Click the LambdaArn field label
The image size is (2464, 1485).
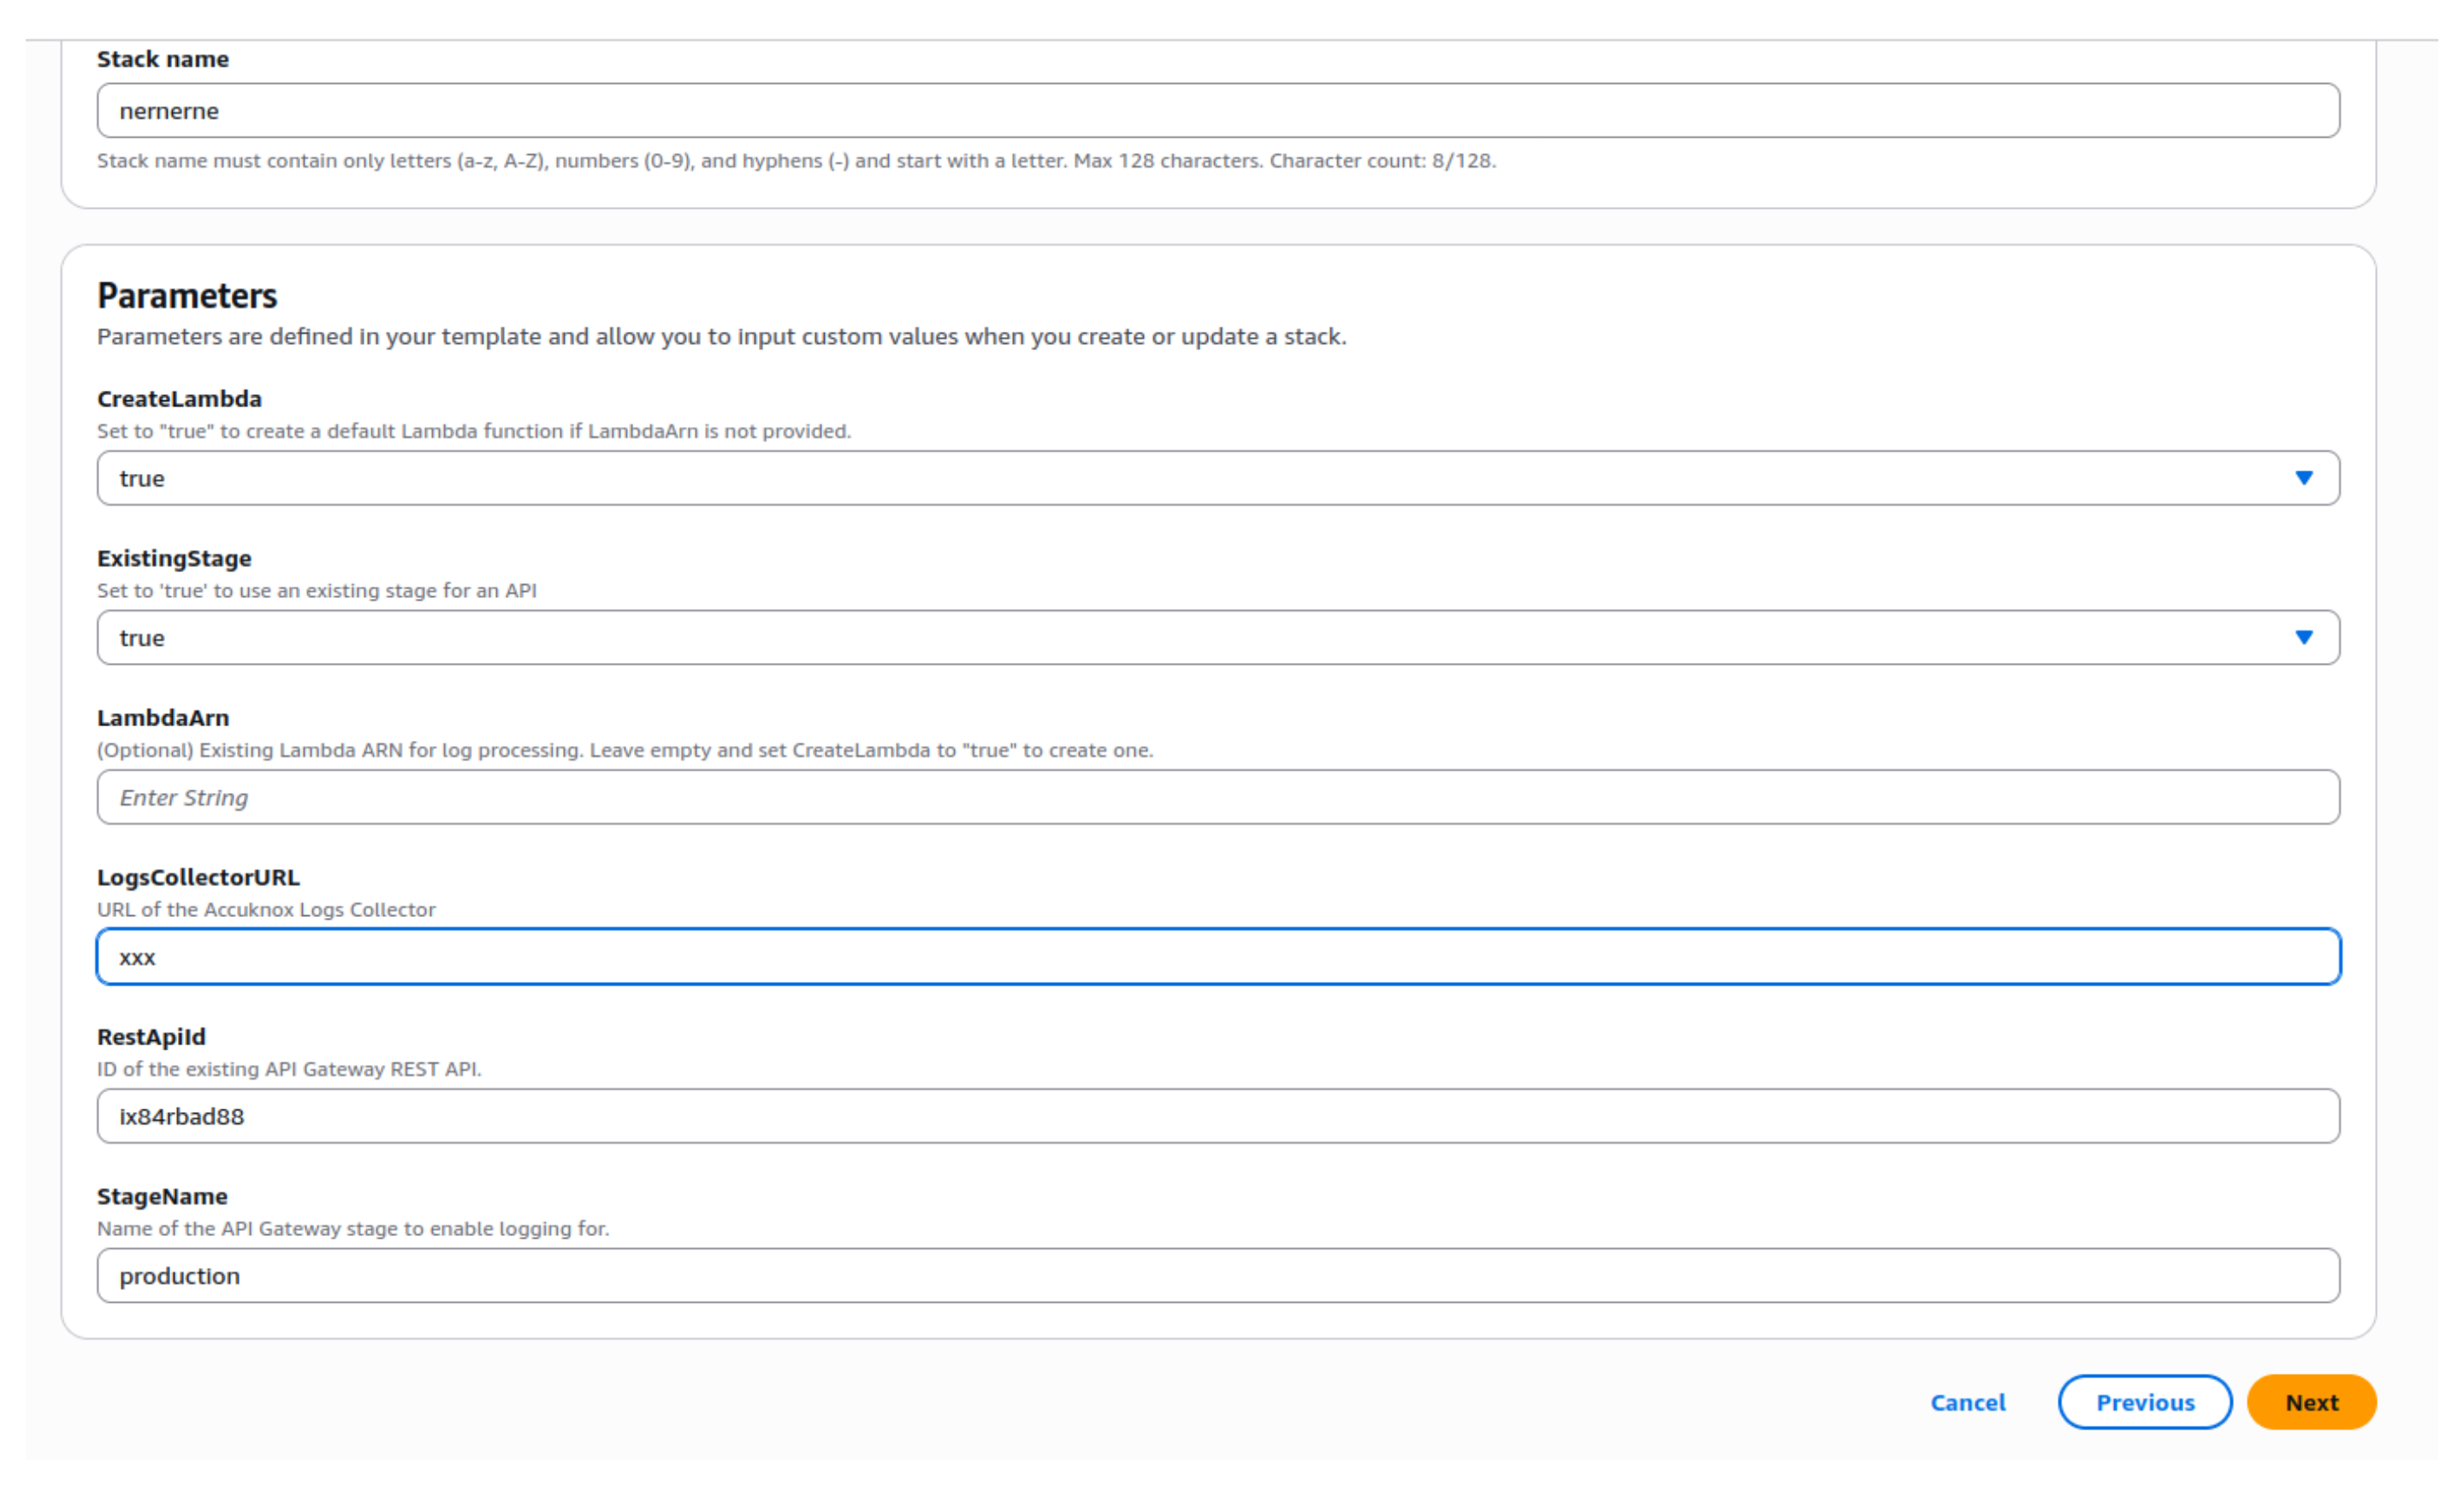pos(163,718)
